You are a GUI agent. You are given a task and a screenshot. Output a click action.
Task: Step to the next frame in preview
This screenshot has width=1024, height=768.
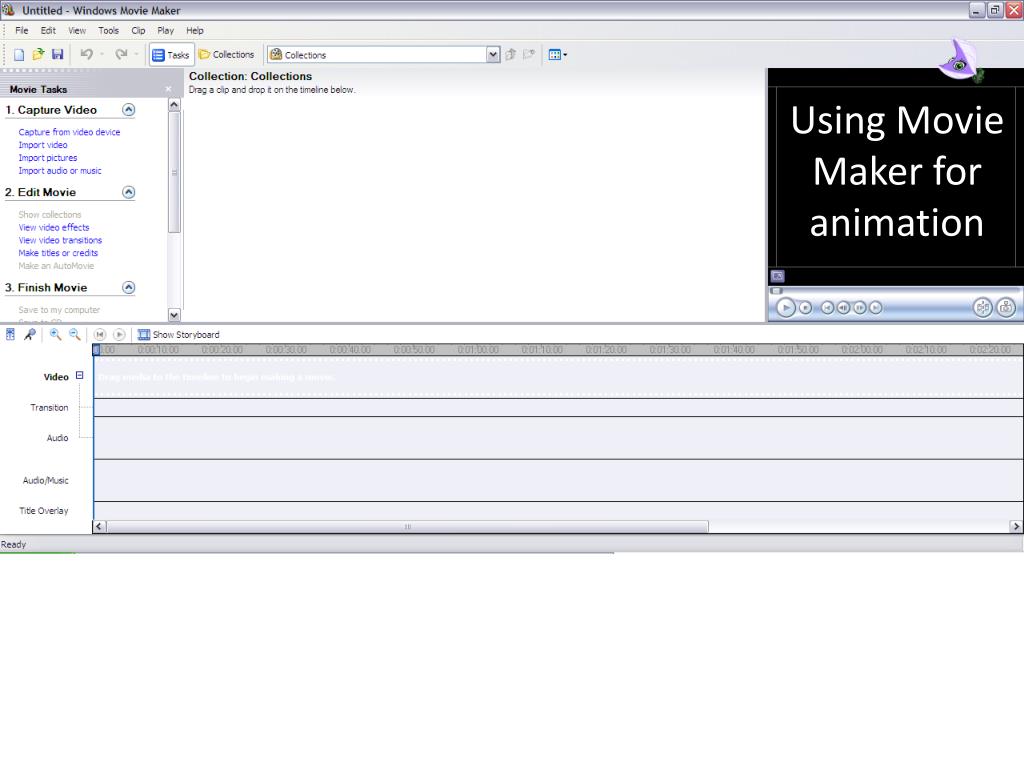(859, 308)
